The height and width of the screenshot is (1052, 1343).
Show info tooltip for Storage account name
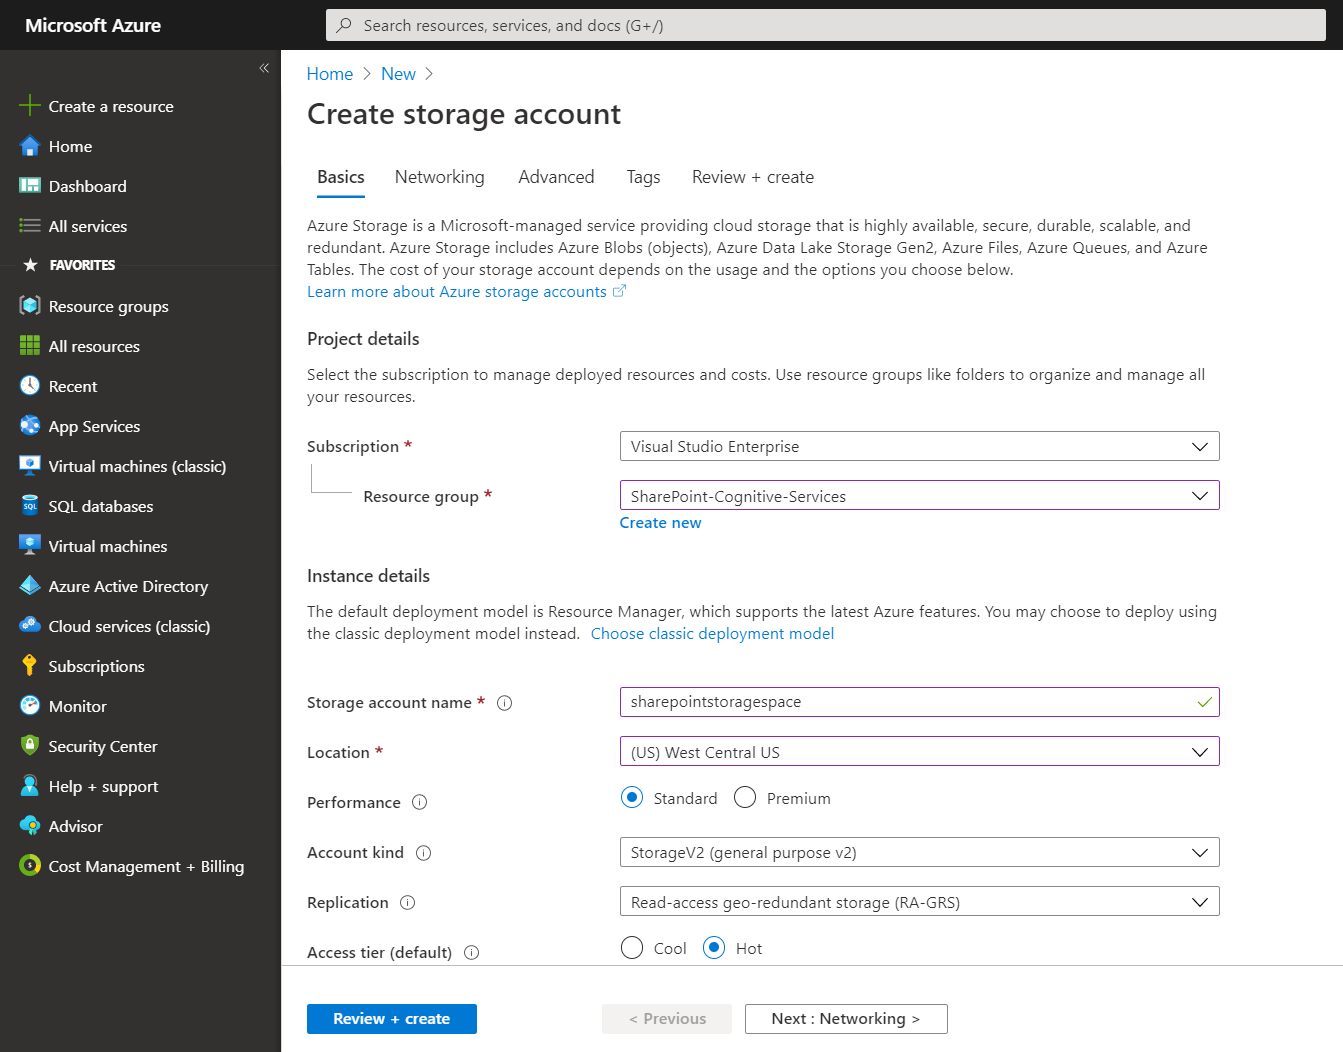505,703
